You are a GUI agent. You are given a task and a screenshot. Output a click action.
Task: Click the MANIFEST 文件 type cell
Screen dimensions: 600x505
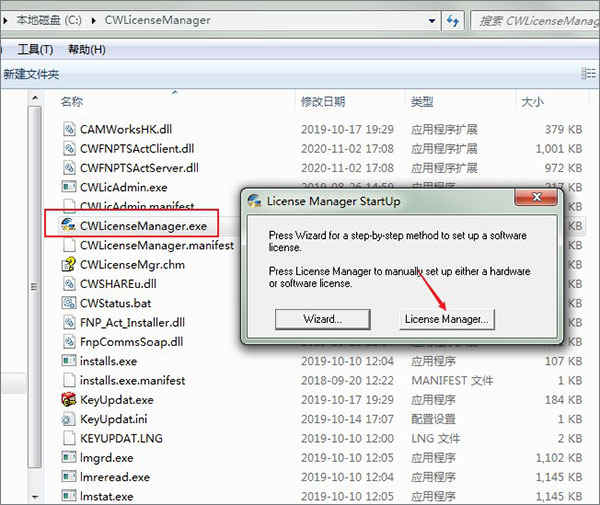pos(452,381)
